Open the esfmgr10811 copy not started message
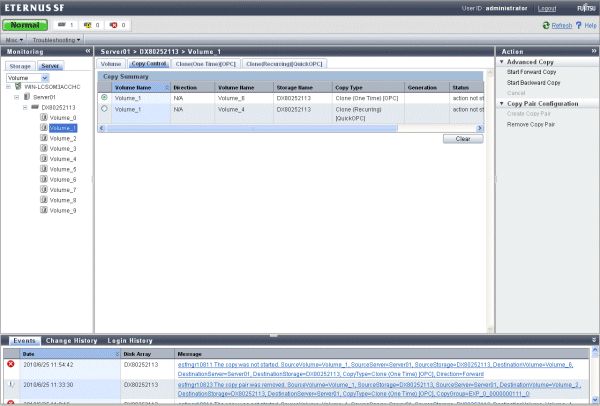The height and width of the screenshot is (406, 600). coord(375,369)
